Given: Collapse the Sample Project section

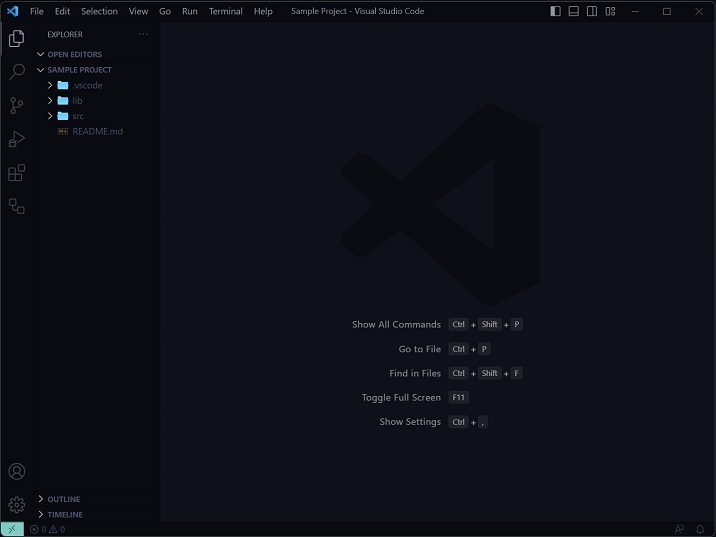Looking at the screenshot, I should (41, 70).
